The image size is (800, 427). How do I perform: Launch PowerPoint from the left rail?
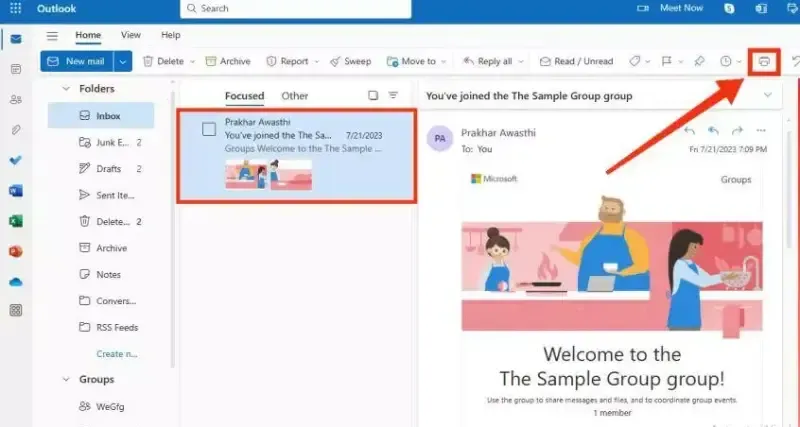point(16,252)
